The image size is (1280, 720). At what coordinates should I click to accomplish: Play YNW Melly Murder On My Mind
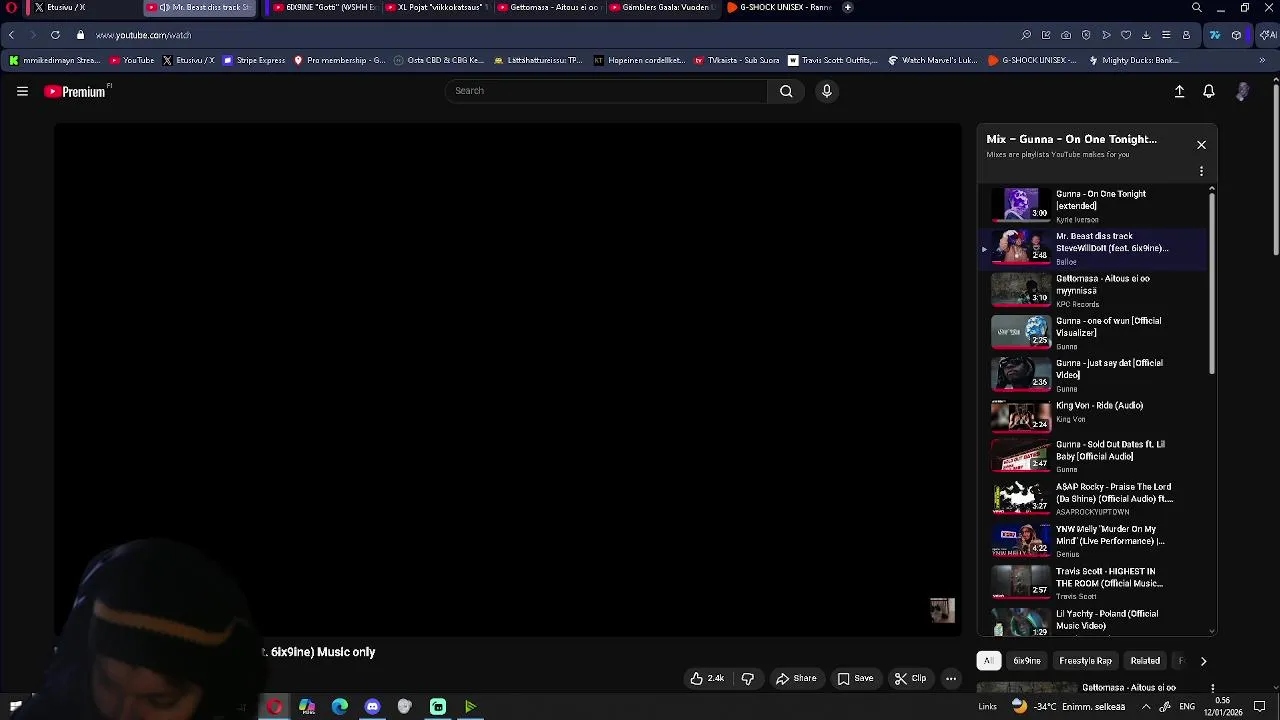point(1093,540)
